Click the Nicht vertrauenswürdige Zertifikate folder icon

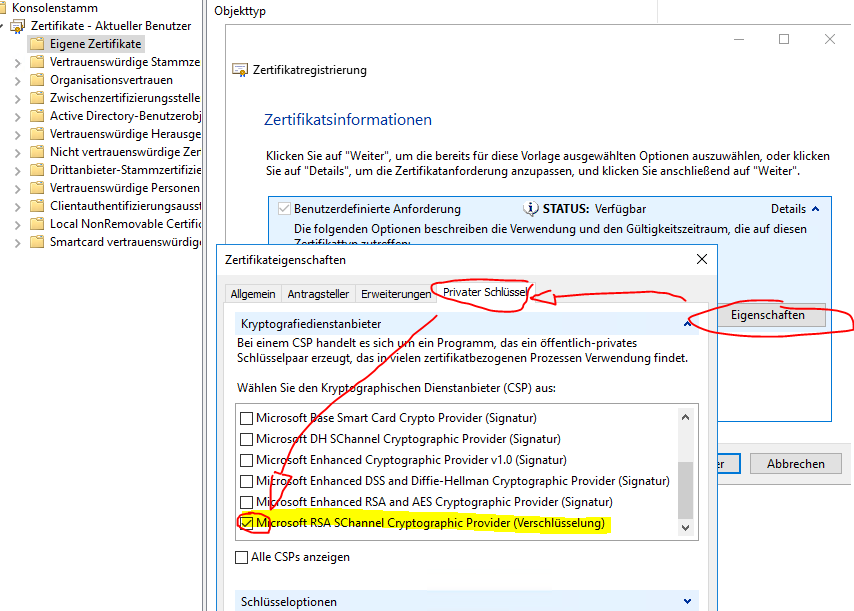36,151
